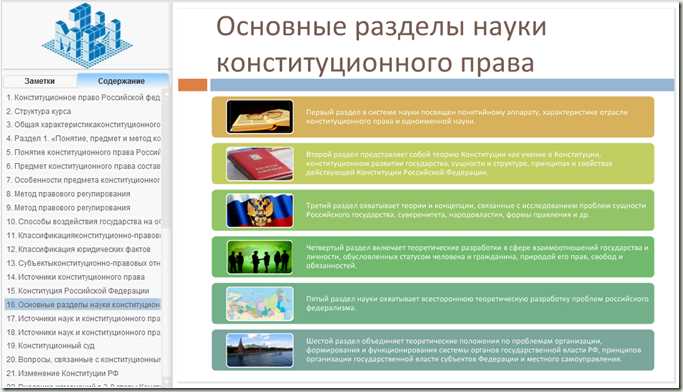Open item 13 Субъекты конституционно-правовых
The image size is (683, 392).
click(83, 263)
